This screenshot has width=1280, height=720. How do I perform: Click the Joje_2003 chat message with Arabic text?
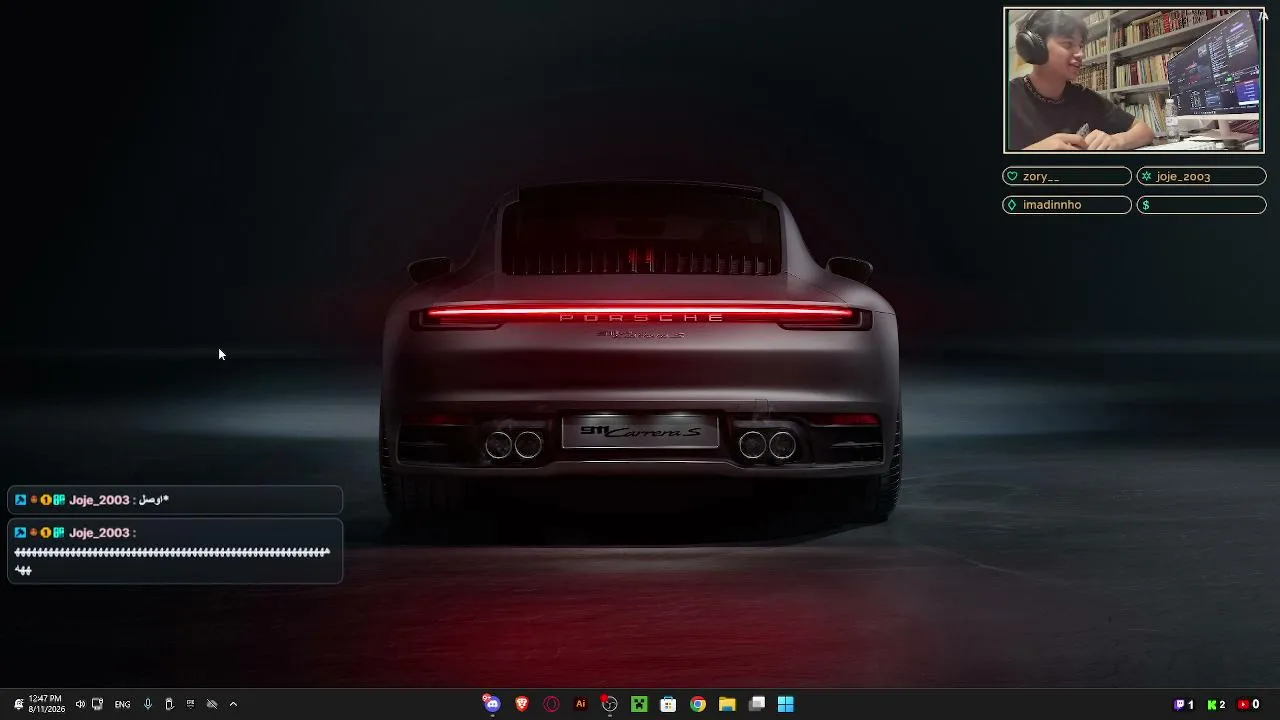point(175,500)
